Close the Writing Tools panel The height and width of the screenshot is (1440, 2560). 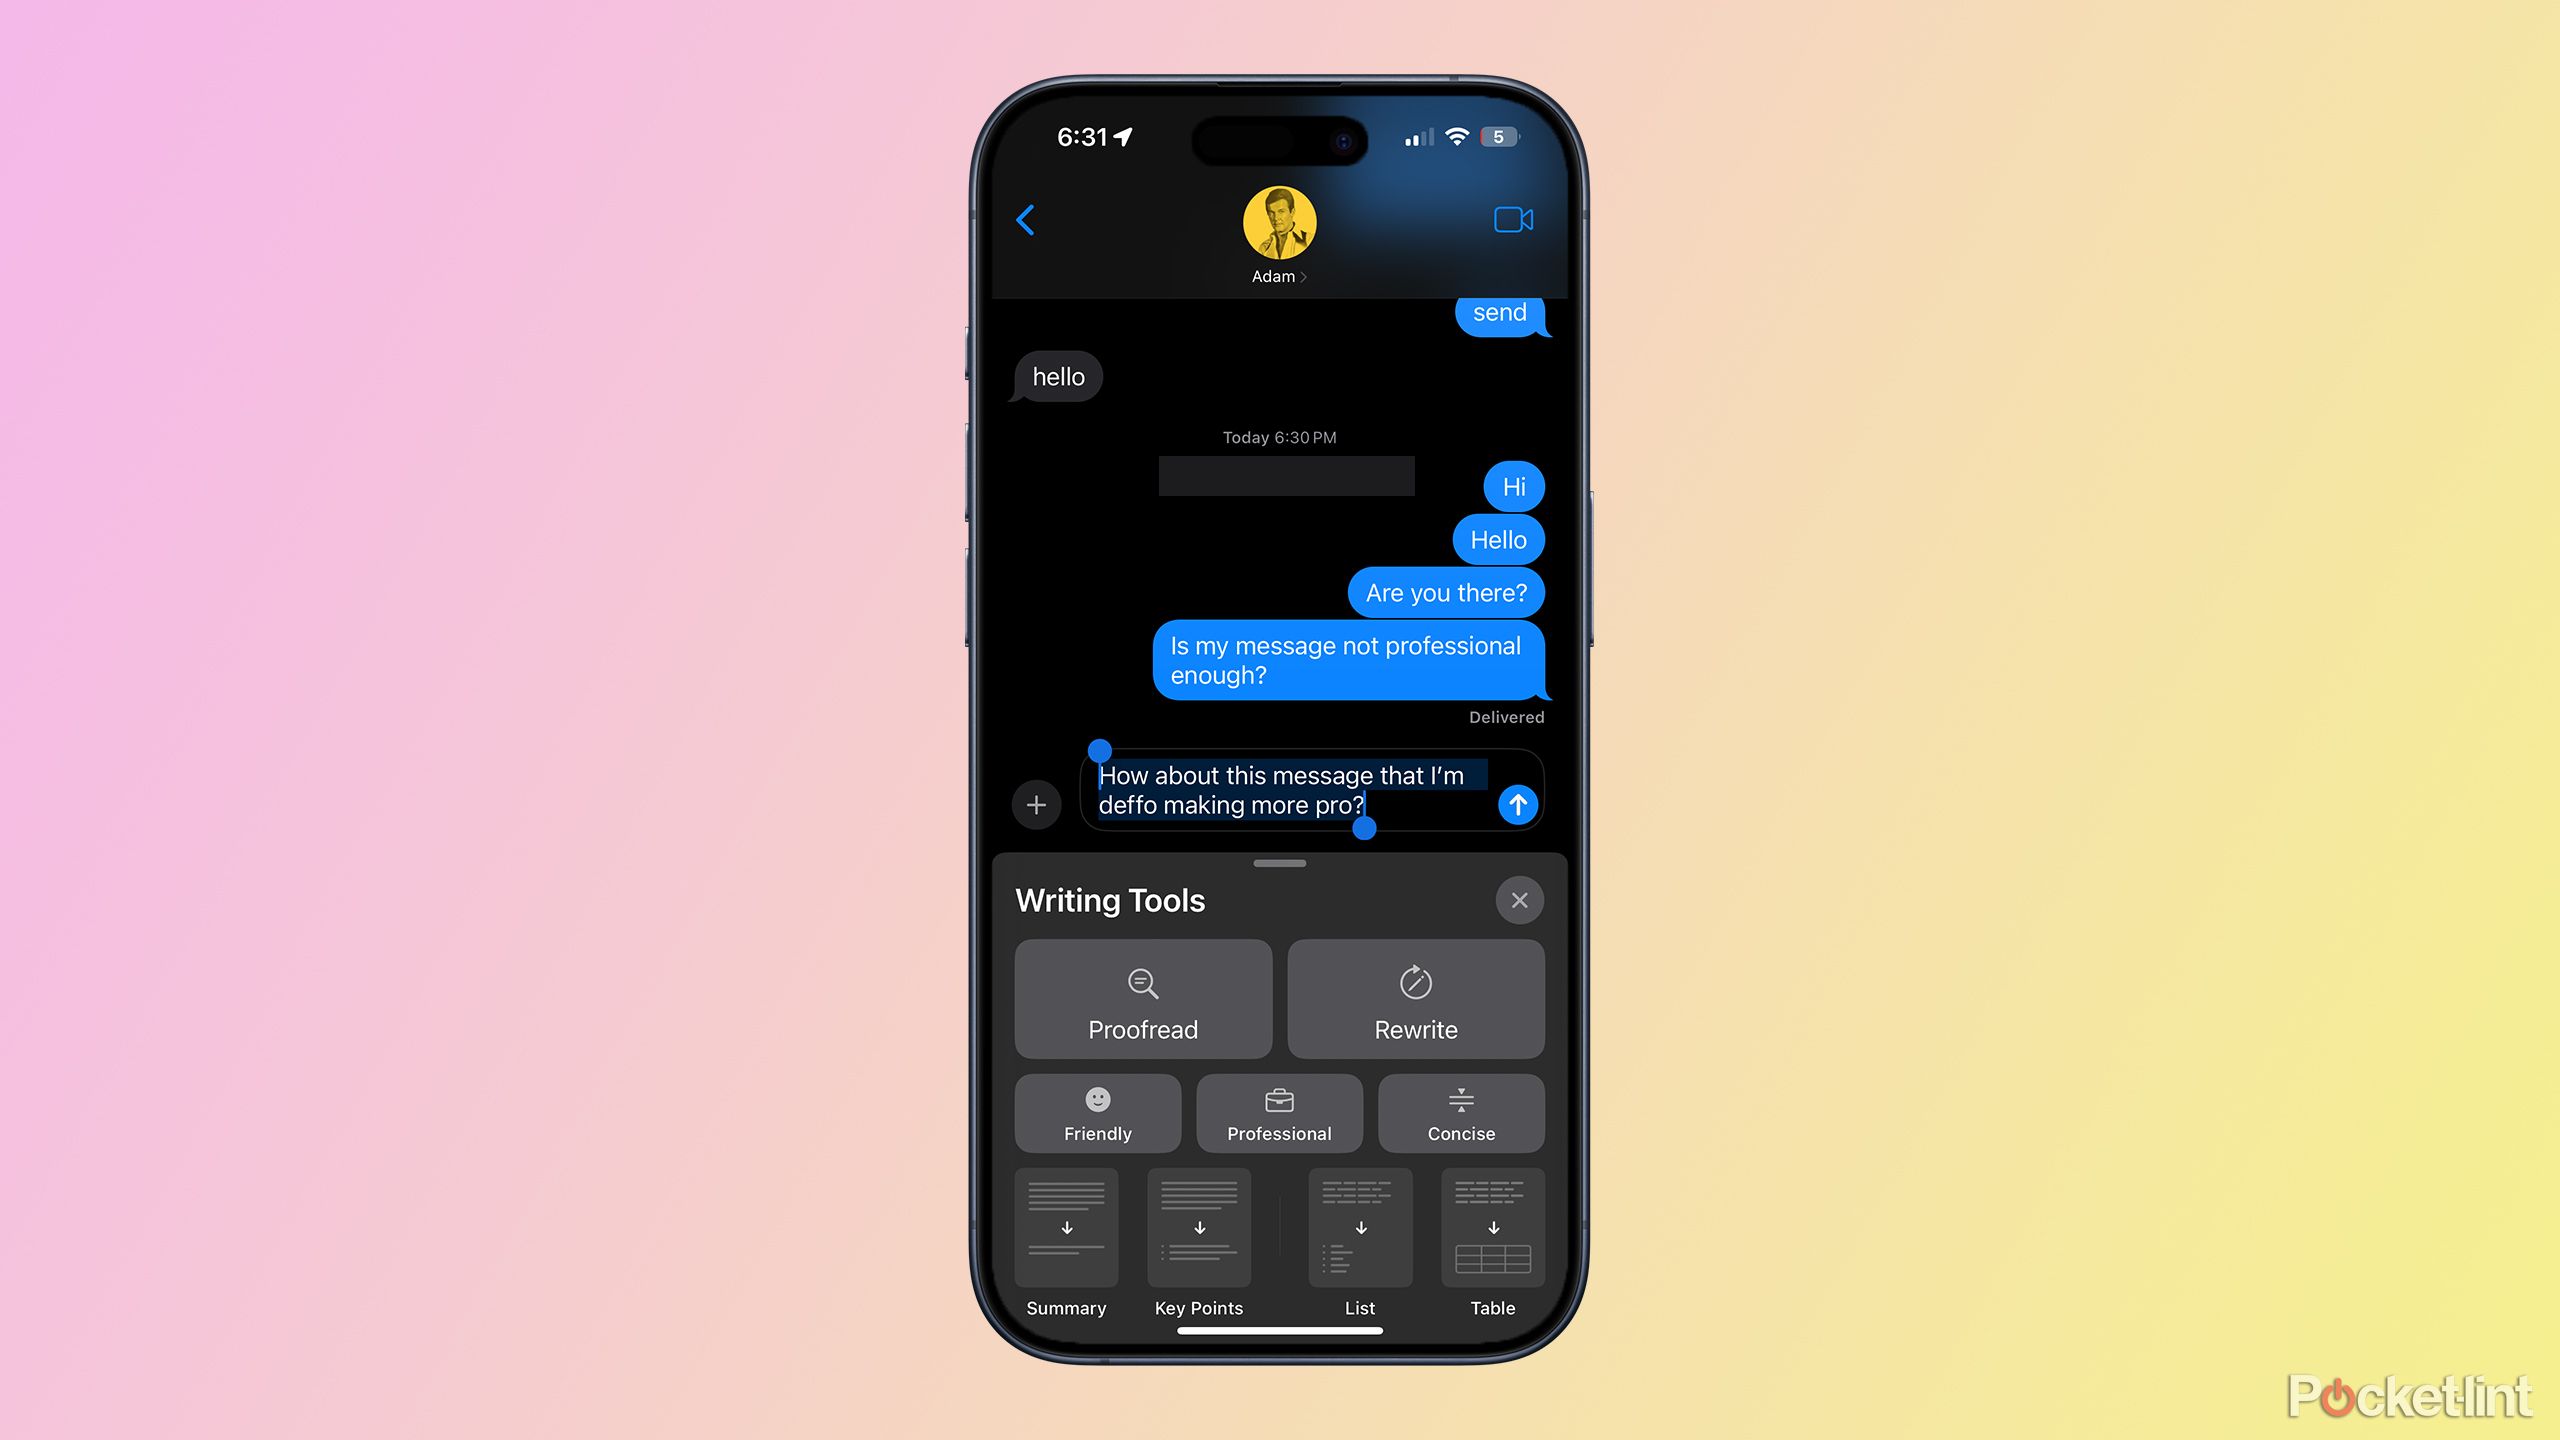click(x=1519, y=900)
